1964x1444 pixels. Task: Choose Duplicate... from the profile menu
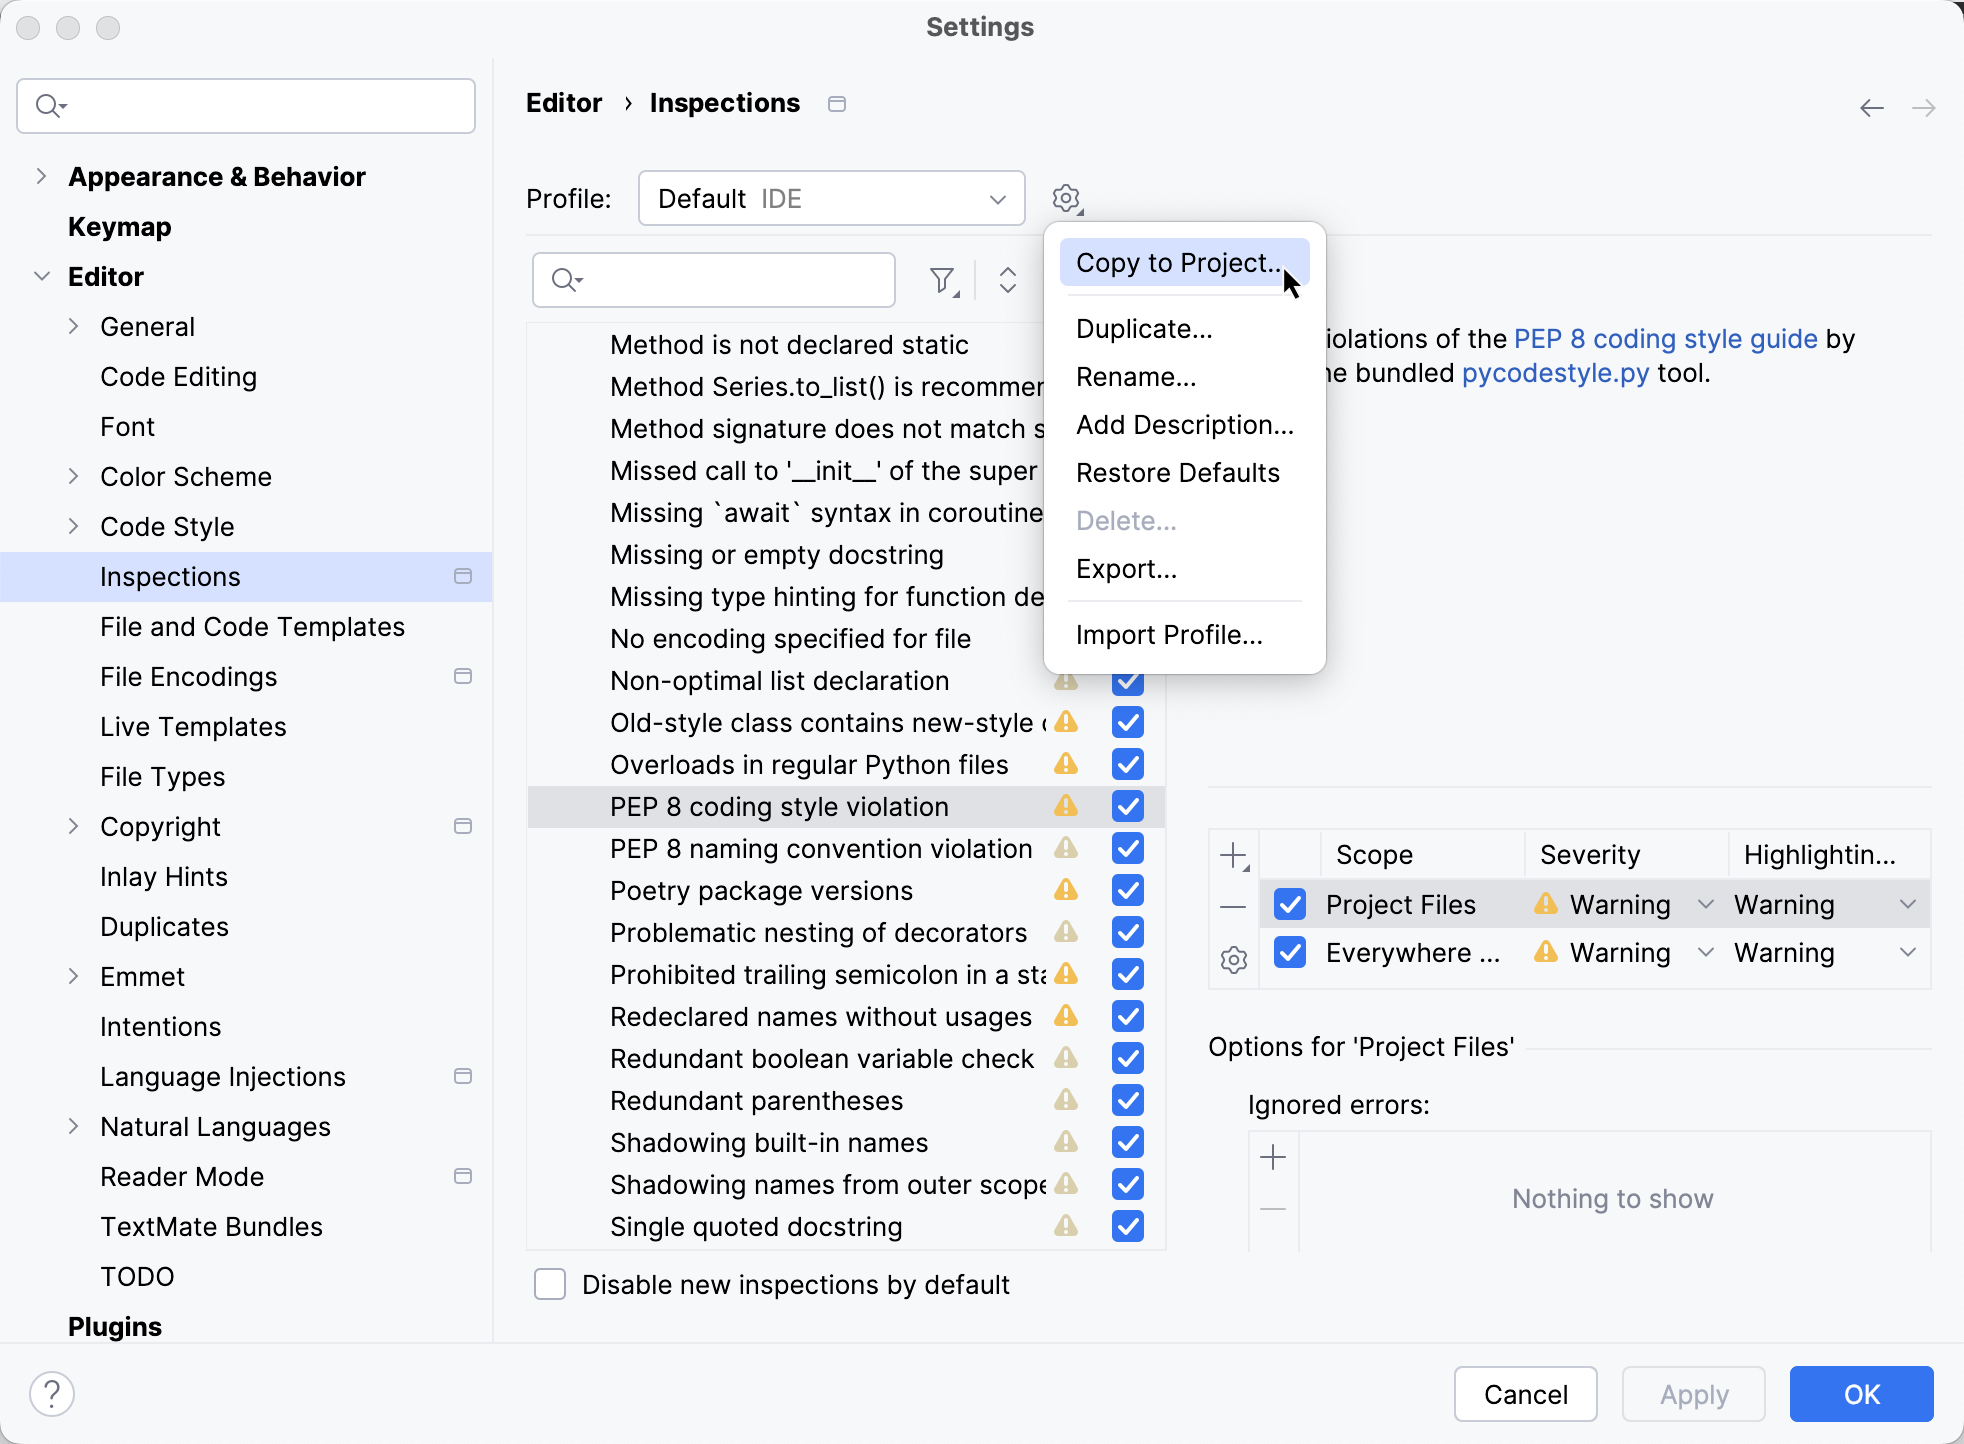coord(1144,329)
